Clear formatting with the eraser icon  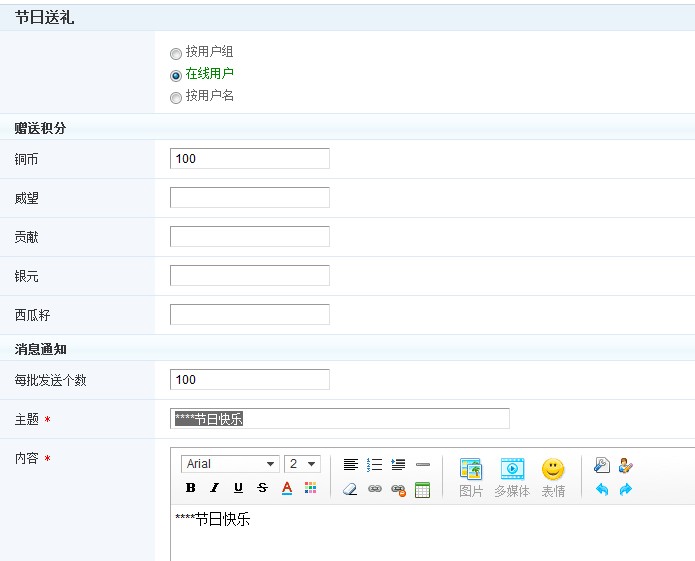[350, 489]
